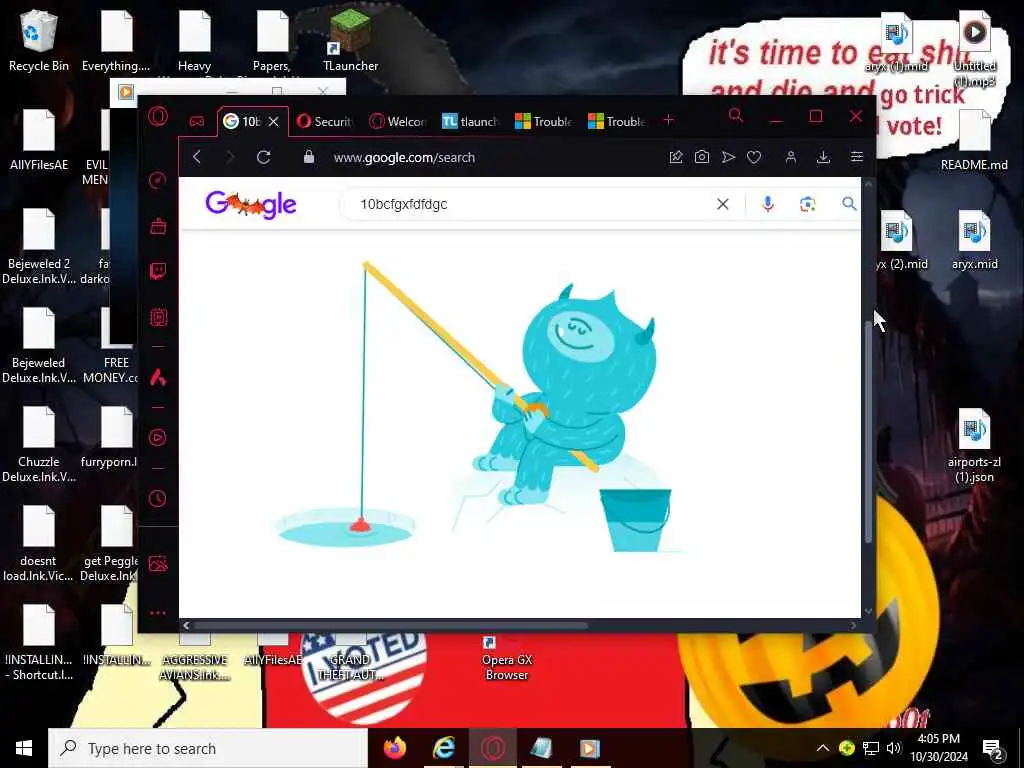Click the right arrow of horizontal scrollbar

853,626
